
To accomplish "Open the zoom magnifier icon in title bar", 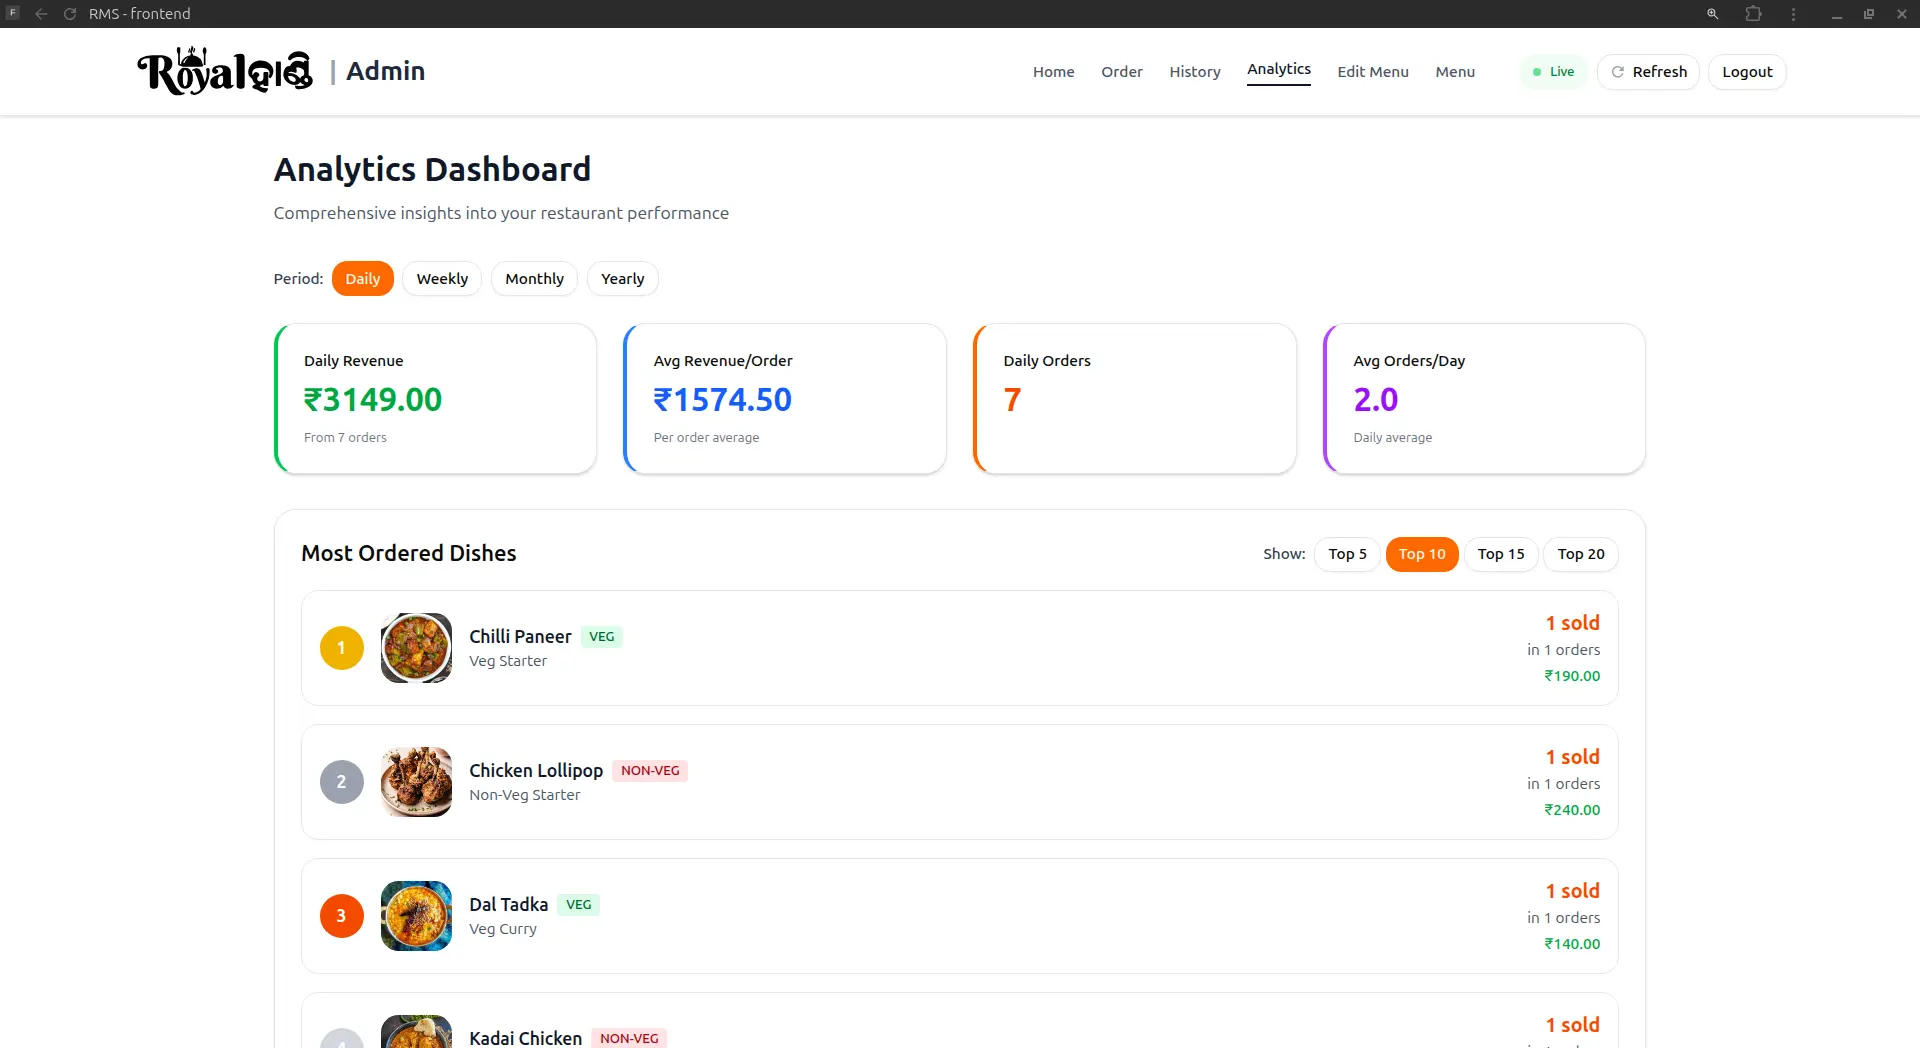I will click(x=1712, y=14).
